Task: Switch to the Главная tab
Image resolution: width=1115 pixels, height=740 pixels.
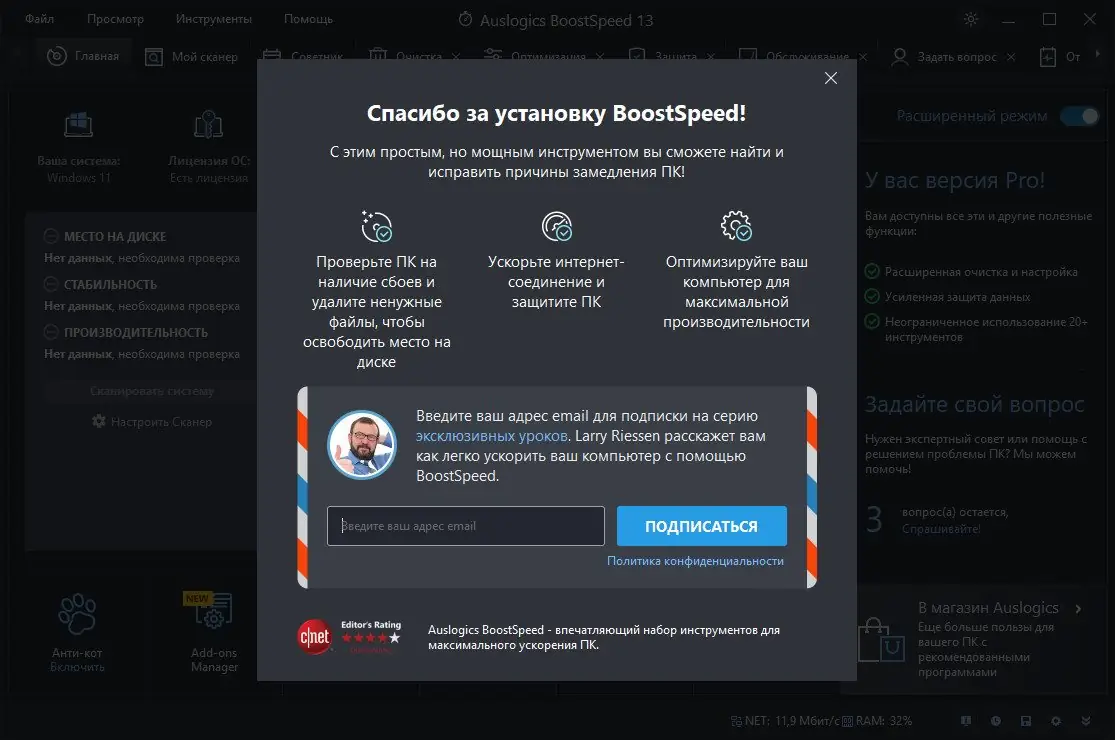Action: tap(83, 56)
